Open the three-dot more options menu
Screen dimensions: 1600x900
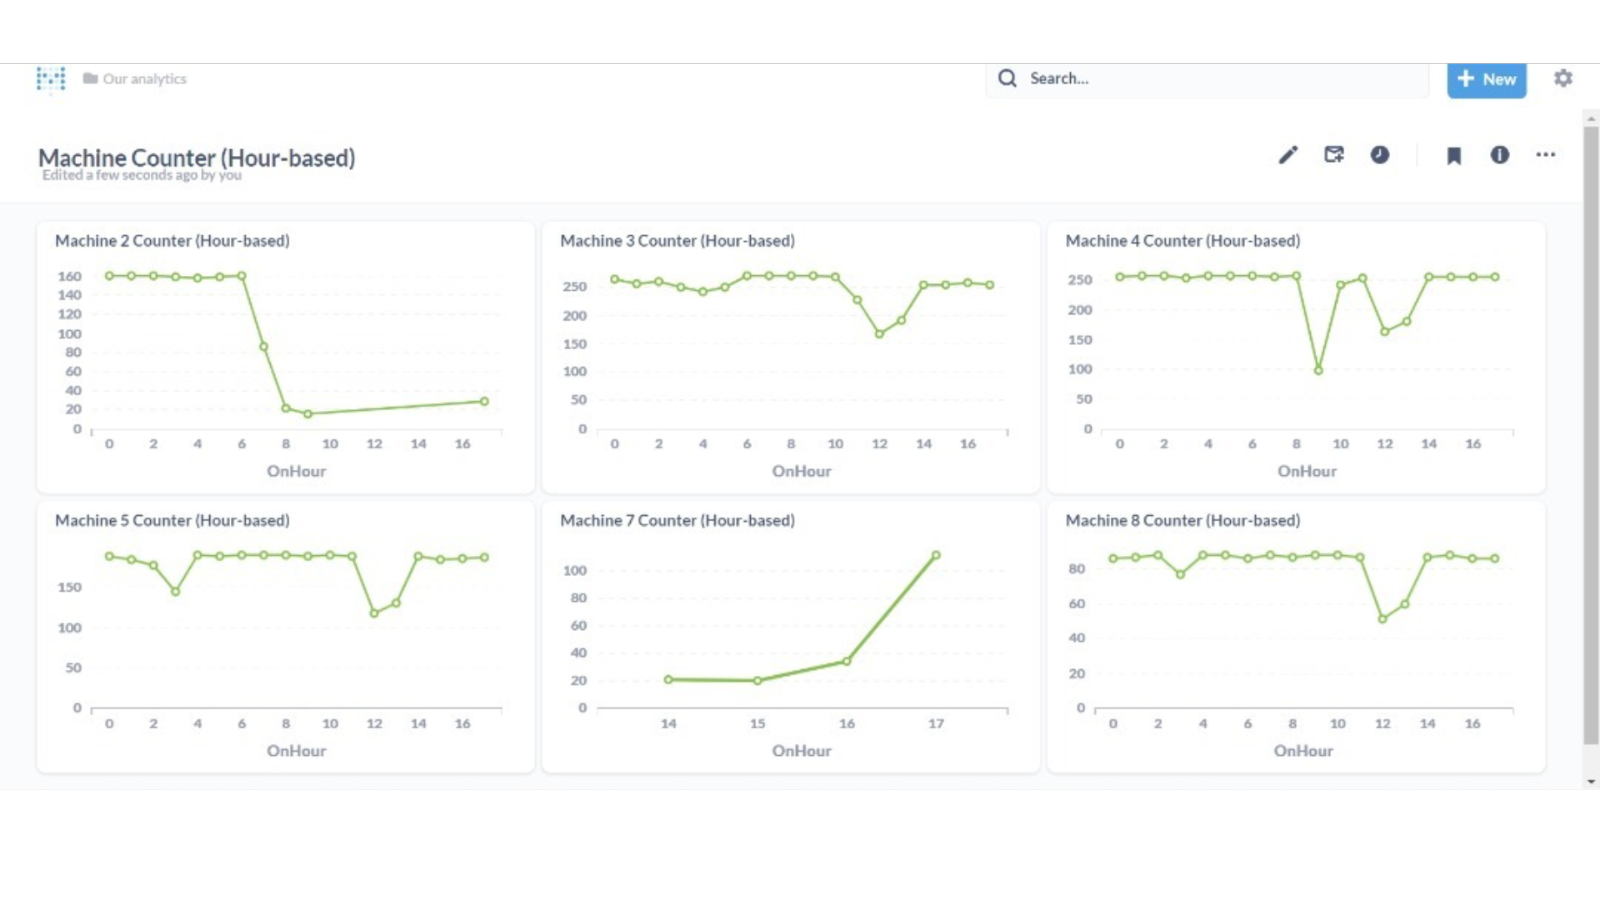(1546, 155)
